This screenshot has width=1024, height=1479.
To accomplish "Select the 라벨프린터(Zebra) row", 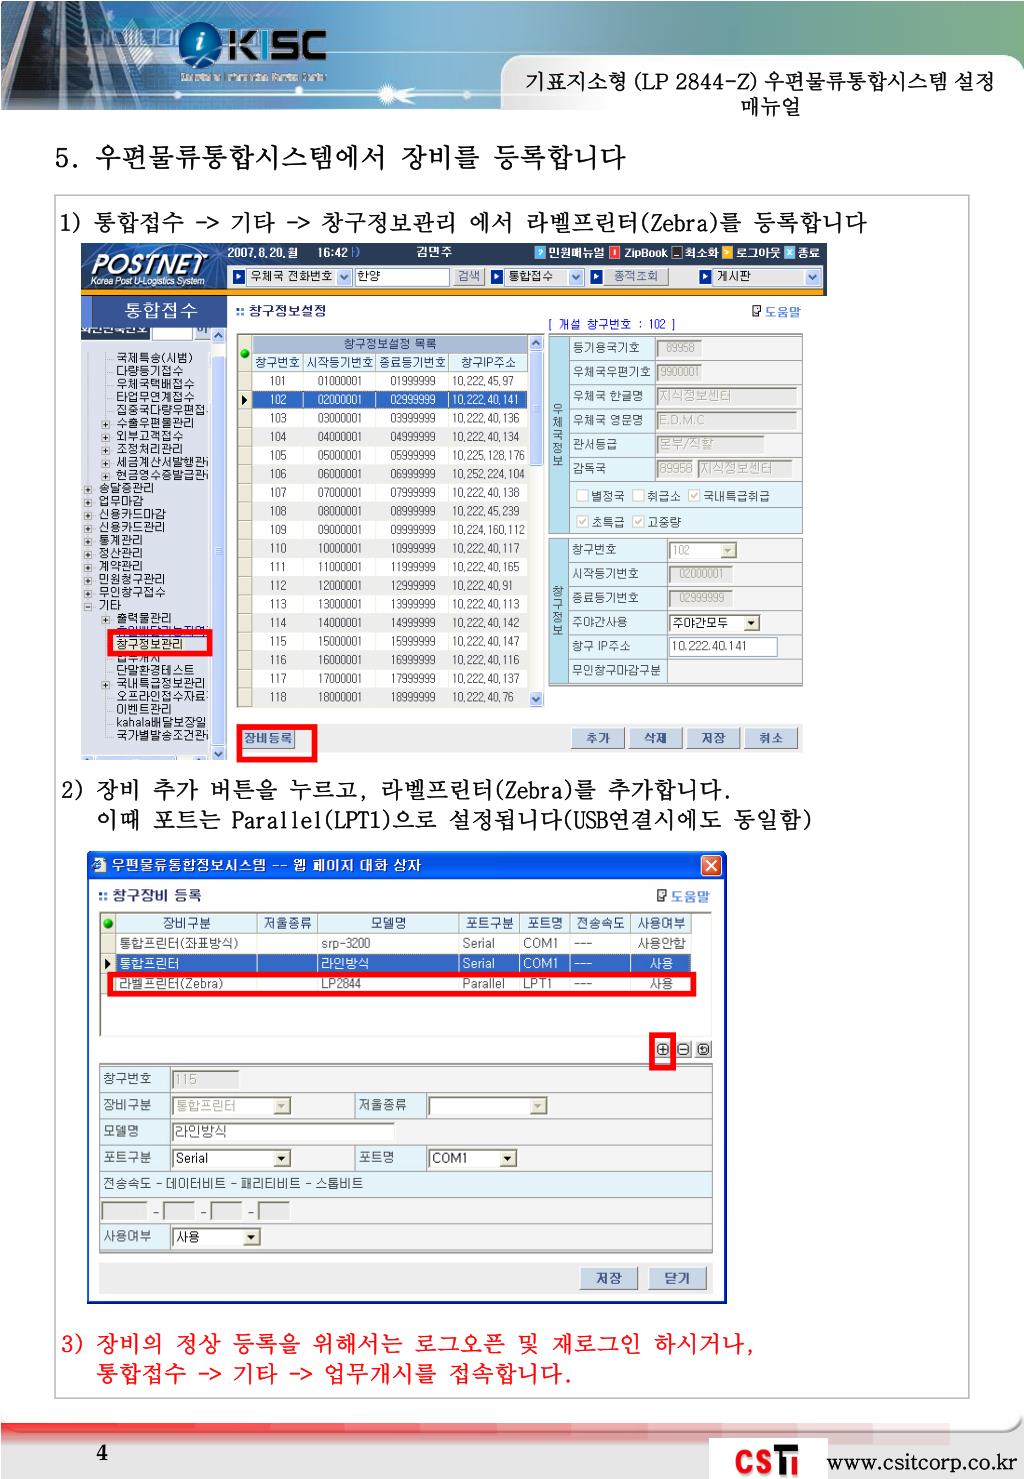I will pyautogui.click(x=401, y=984).
